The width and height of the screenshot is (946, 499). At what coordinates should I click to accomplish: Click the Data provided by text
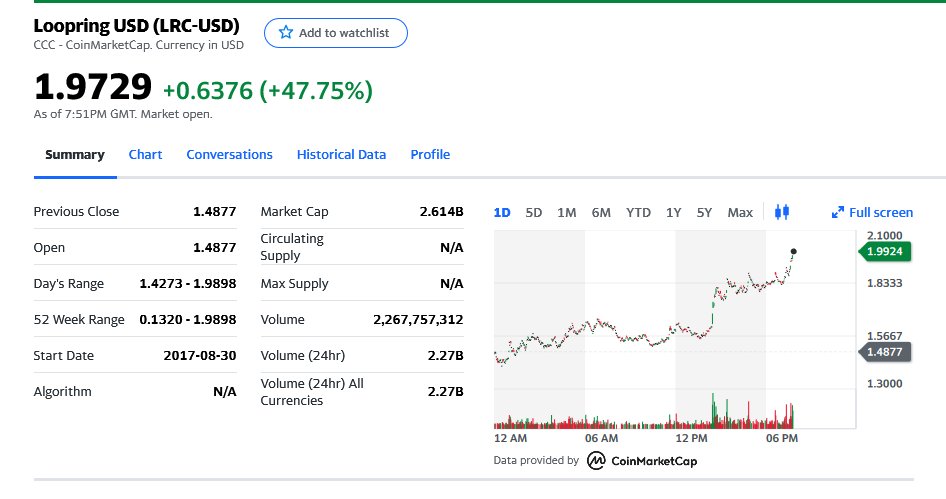[536, 460]
